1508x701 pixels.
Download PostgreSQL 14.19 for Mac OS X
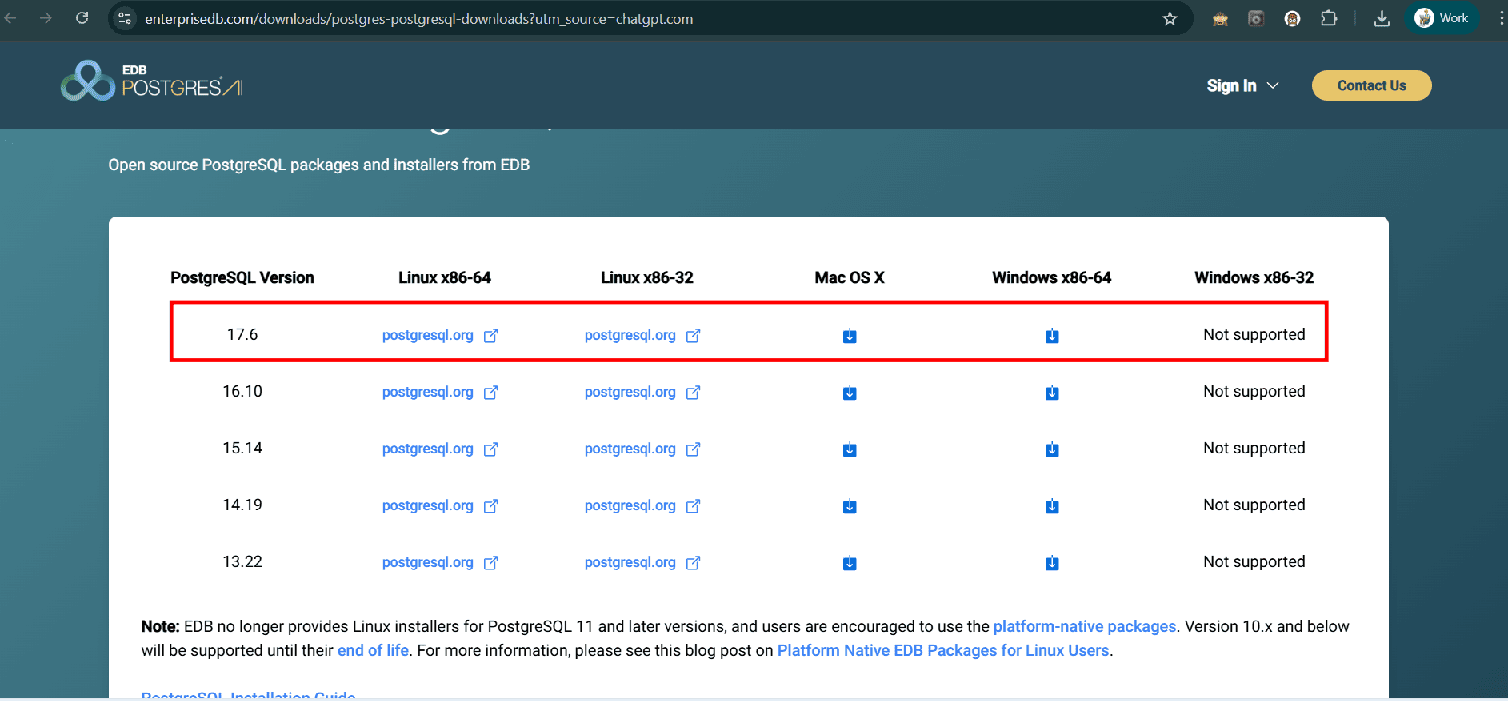coord(849,506)
